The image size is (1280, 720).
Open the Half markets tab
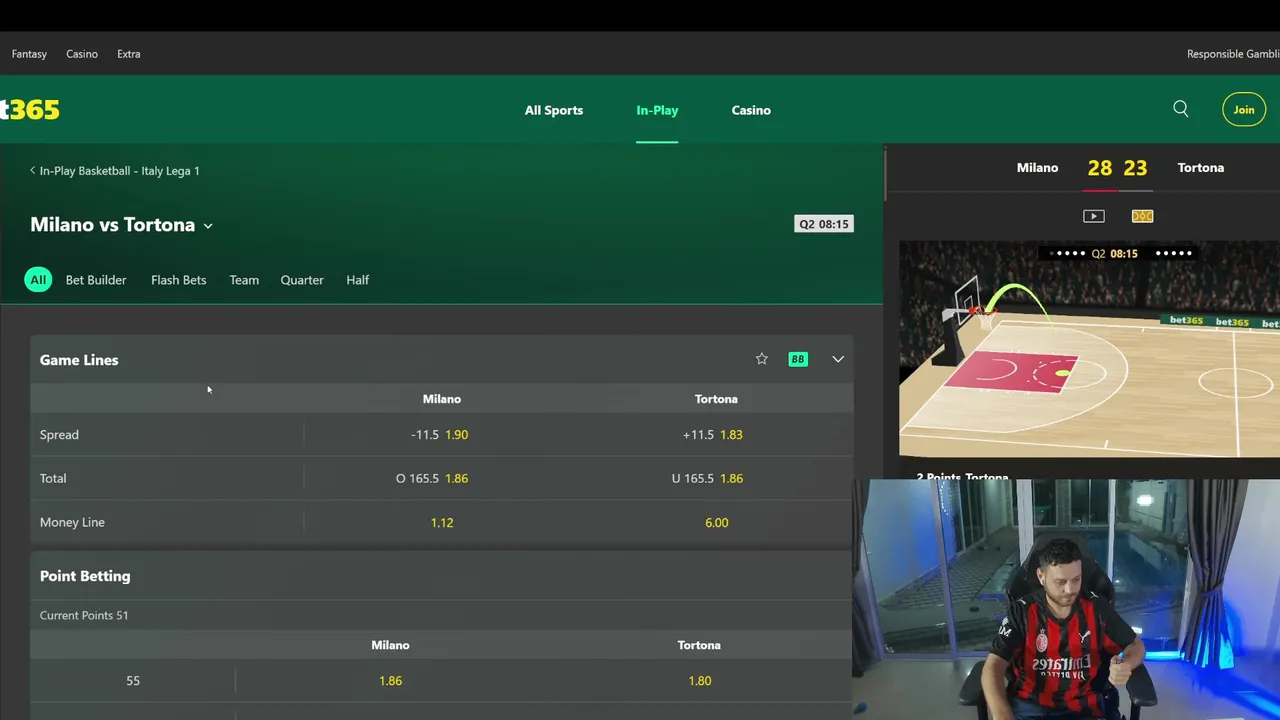(x=358, y=280)
